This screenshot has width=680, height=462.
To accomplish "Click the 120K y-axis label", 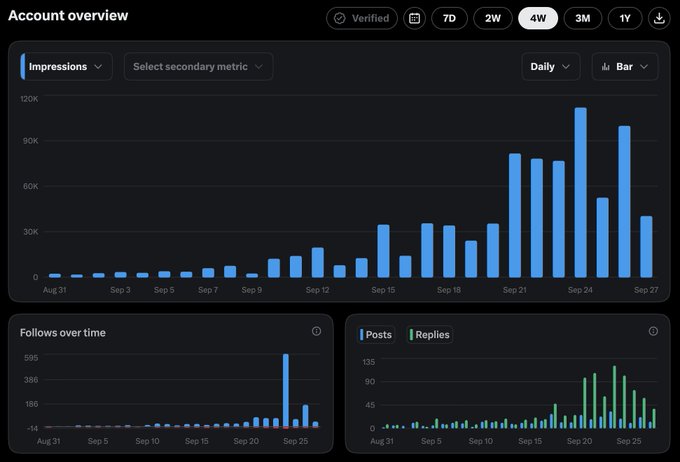I will click(x=29, y=99).
